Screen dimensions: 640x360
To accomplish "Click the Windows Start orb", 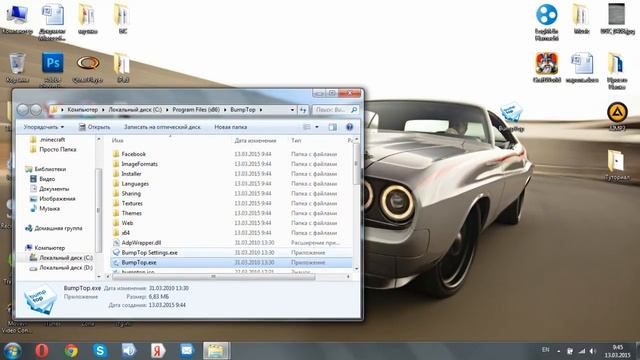I will pos(12,351).
